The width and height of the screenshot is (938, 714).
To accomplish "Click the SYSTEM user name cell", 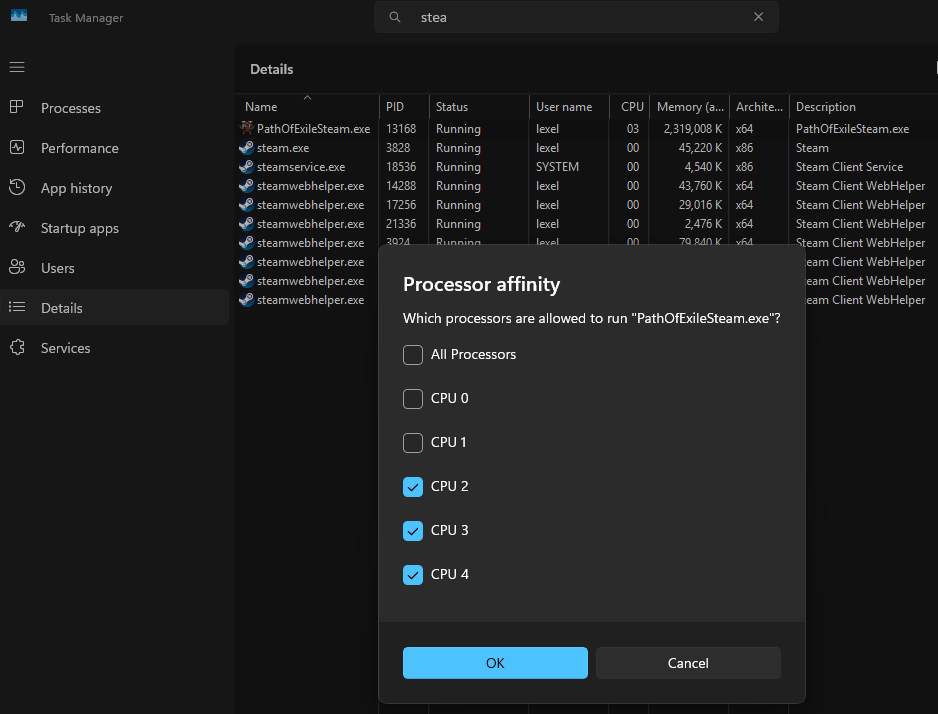I will click(557, 167).
